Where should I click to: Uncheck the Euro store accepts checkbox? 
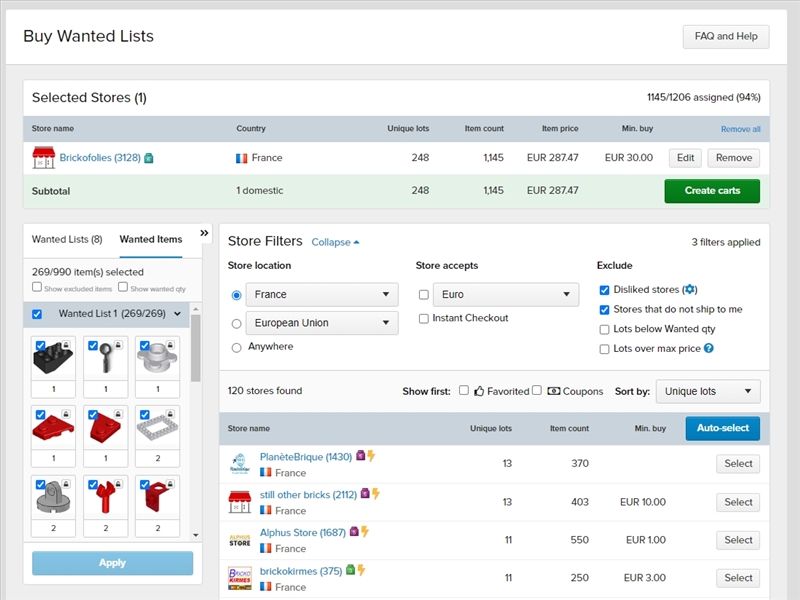424,294
